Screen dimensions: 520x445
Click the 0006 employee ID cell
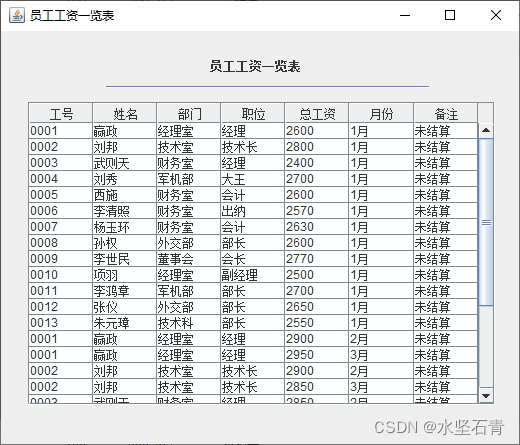coord(61,211)
